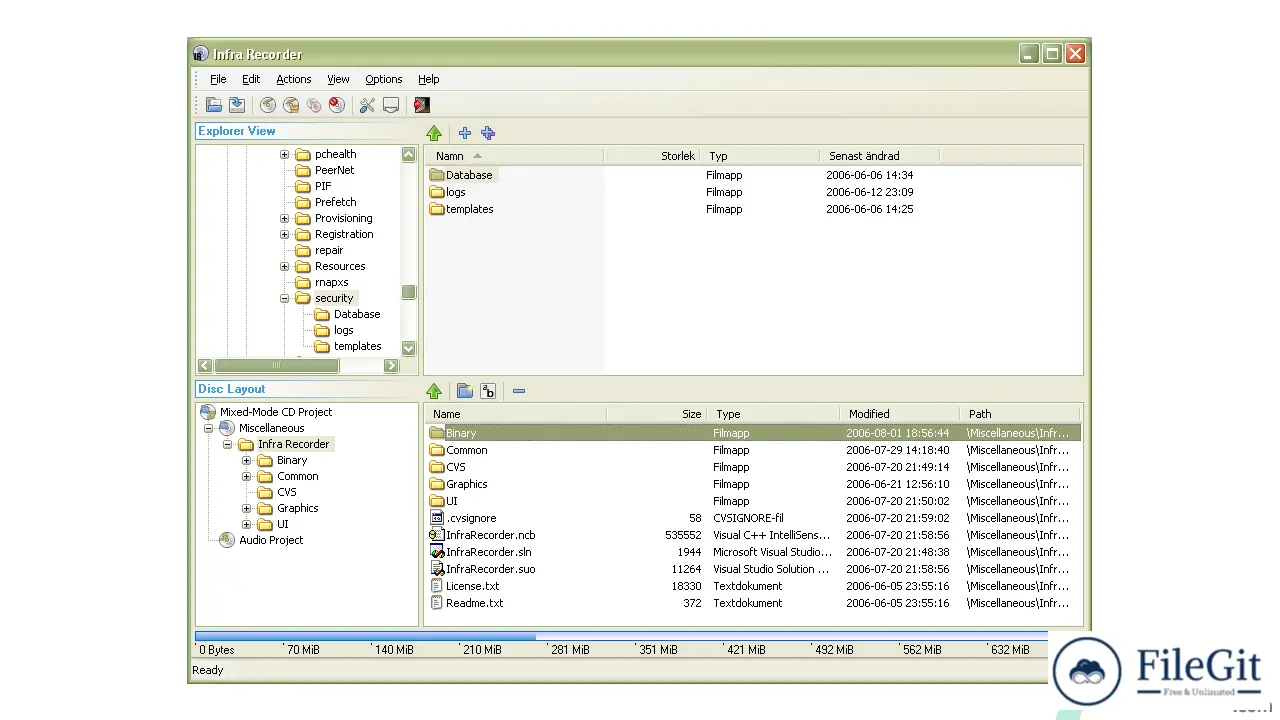1280x720 pixels.
Task: Click the Explorer tree scroll down arrow
Action: pos(408,348)
